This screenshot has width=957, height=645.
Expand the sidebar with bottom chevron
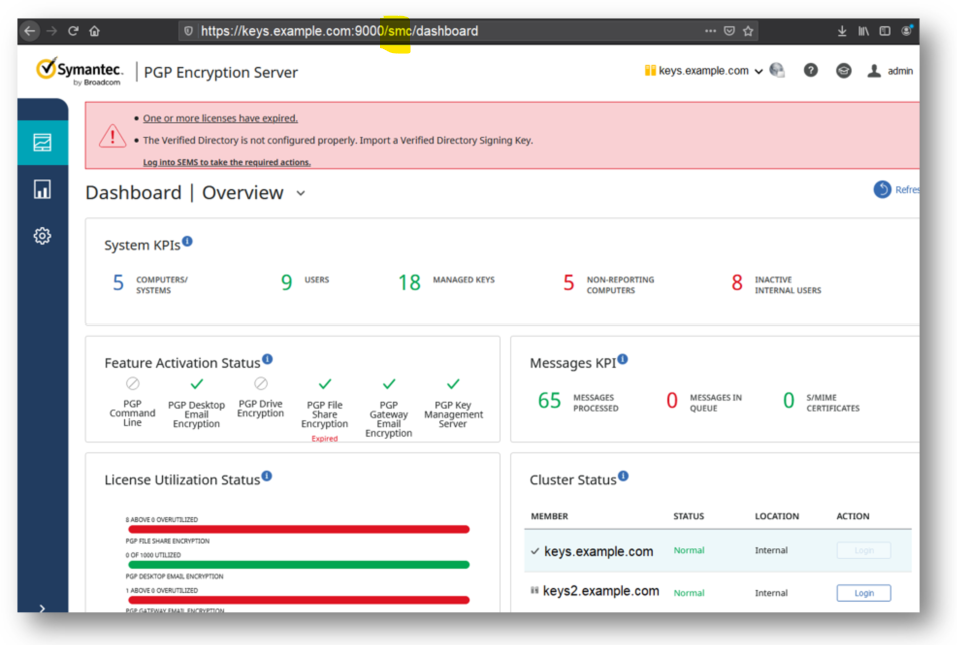[42, 608]
